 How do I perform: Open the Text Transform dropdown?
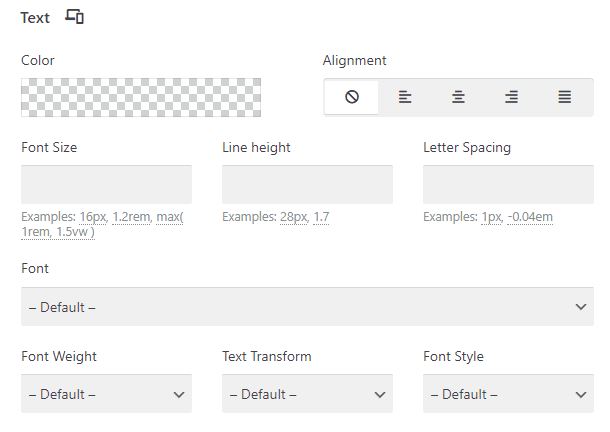[x=307, y=394]
